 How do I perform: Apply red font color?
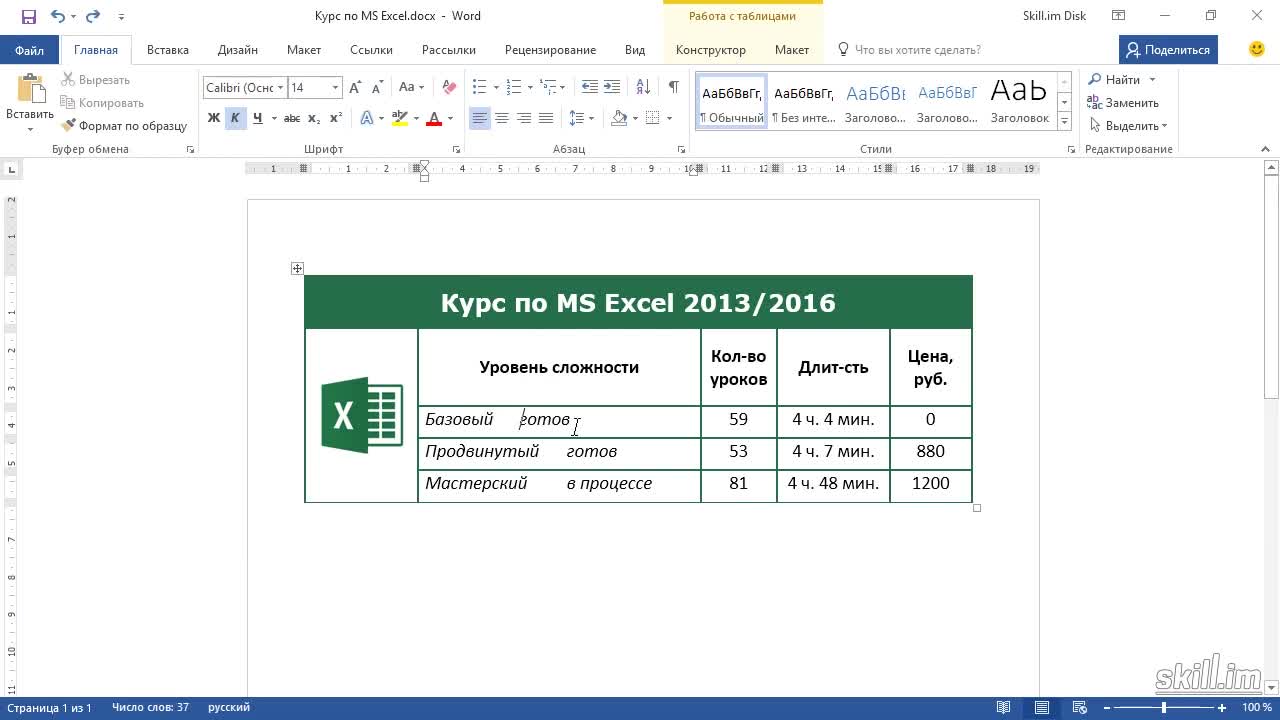[x=434, y=118]
